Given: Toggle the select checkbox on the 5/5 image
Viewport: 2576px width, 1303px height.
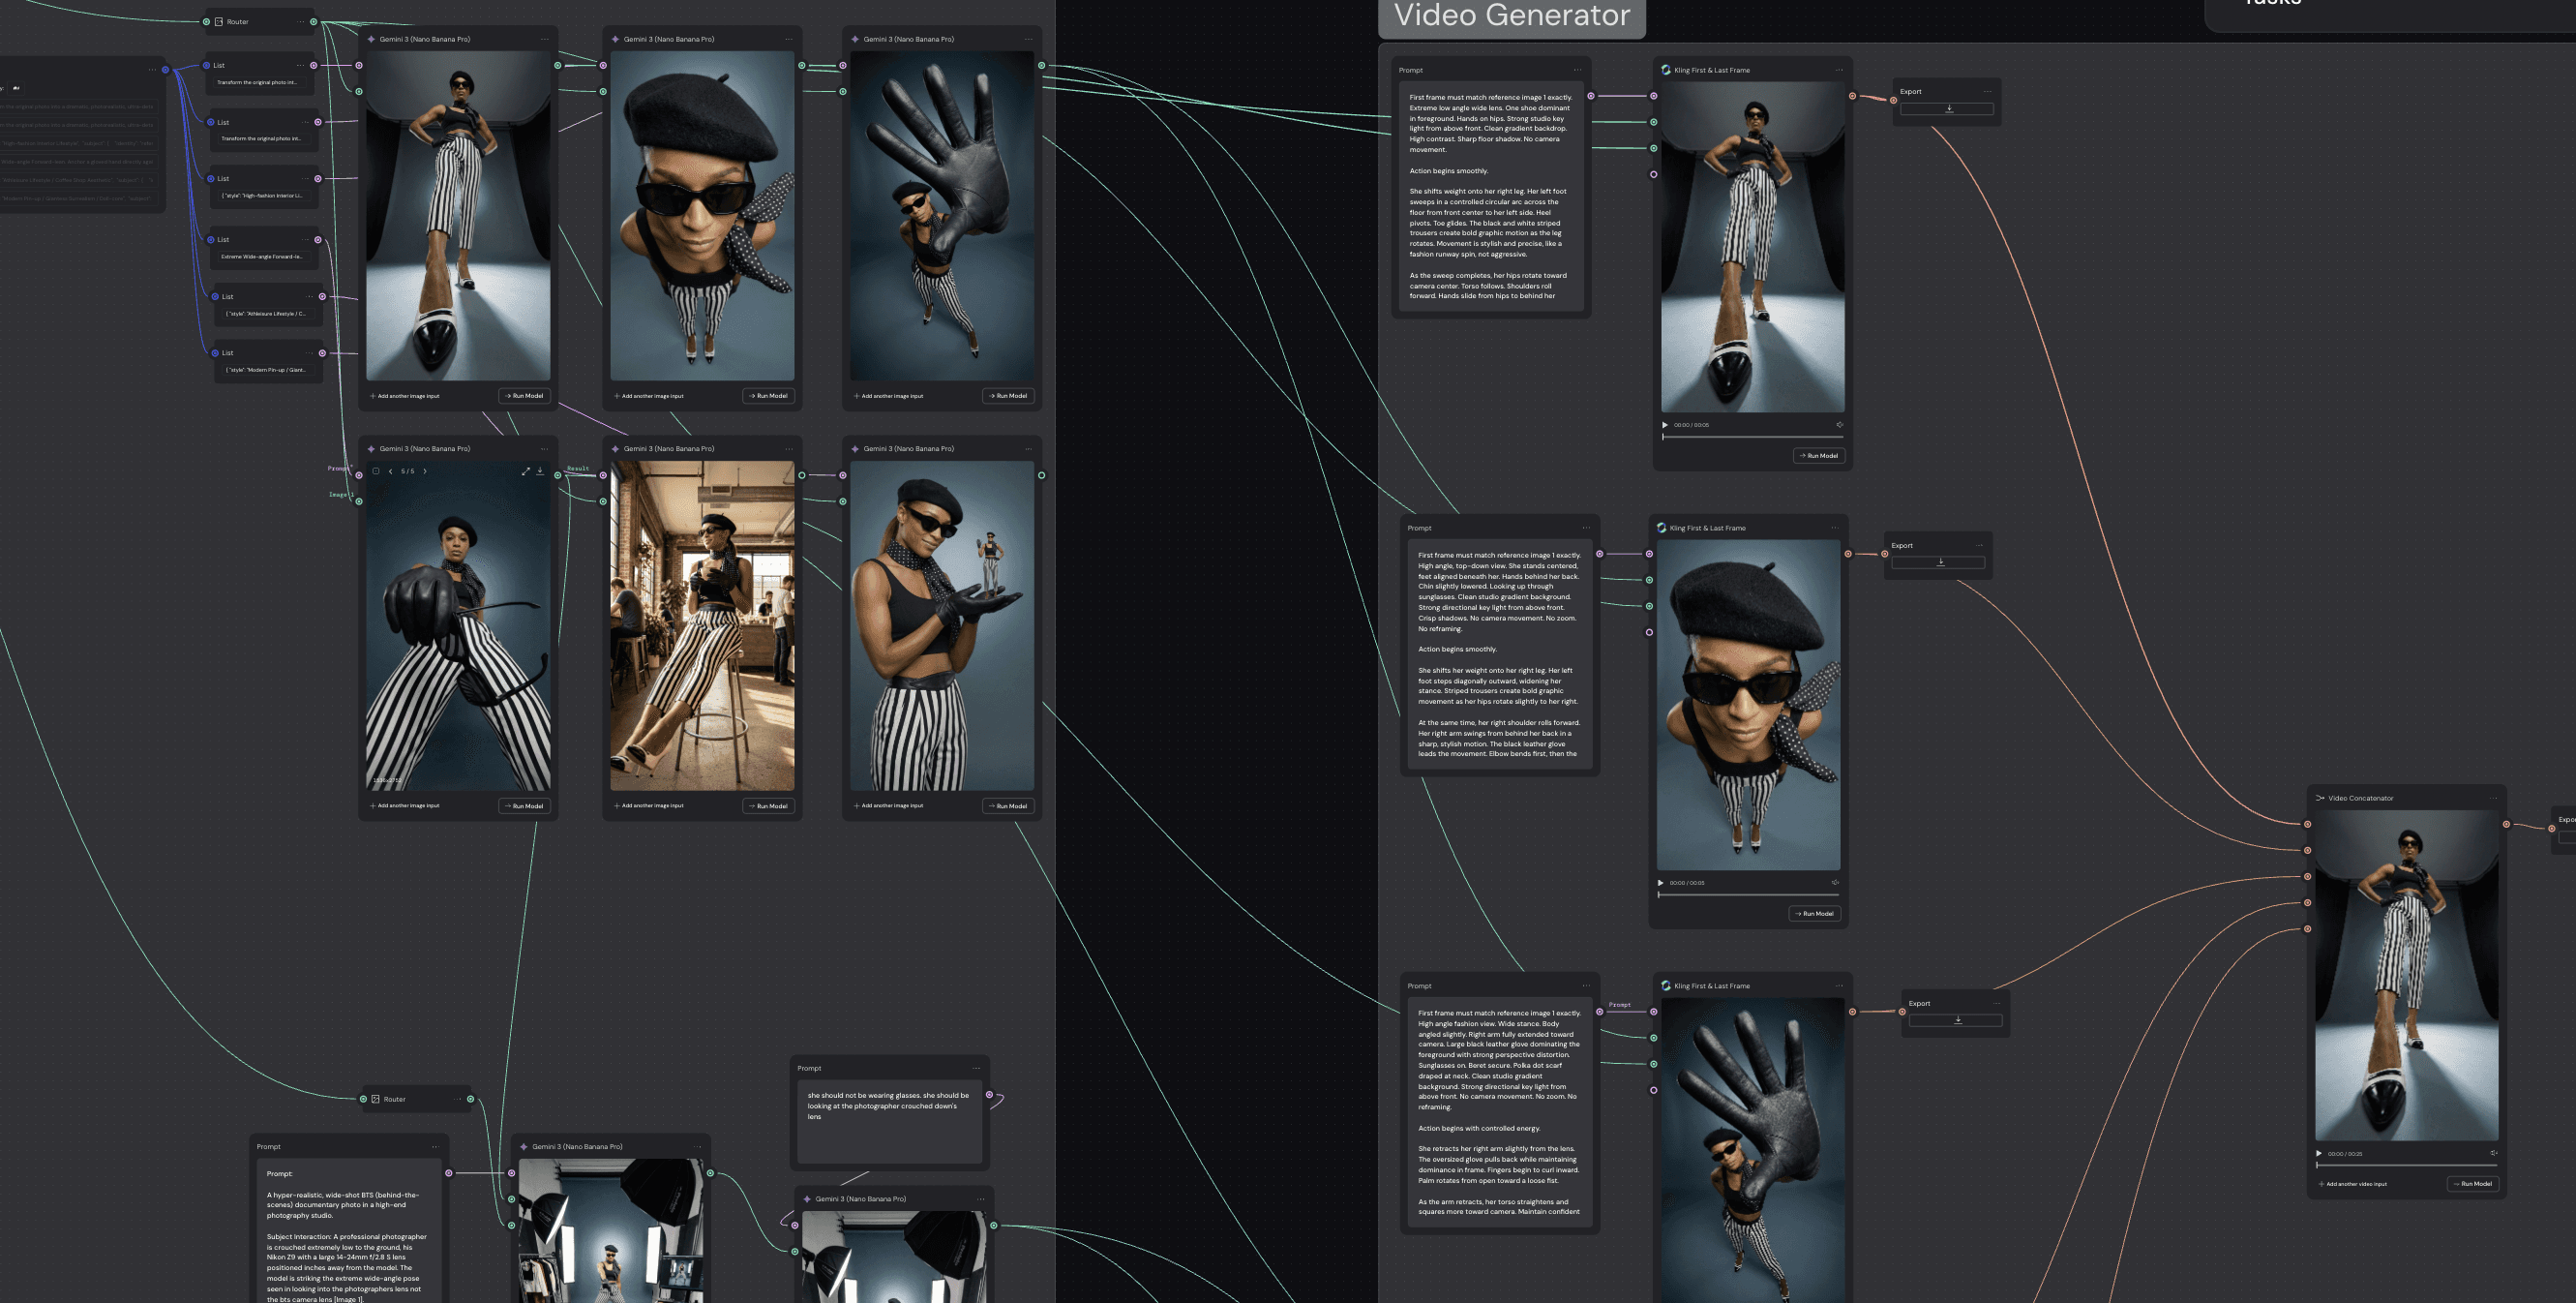Looking at the screenshot, I should coord(376,471).
